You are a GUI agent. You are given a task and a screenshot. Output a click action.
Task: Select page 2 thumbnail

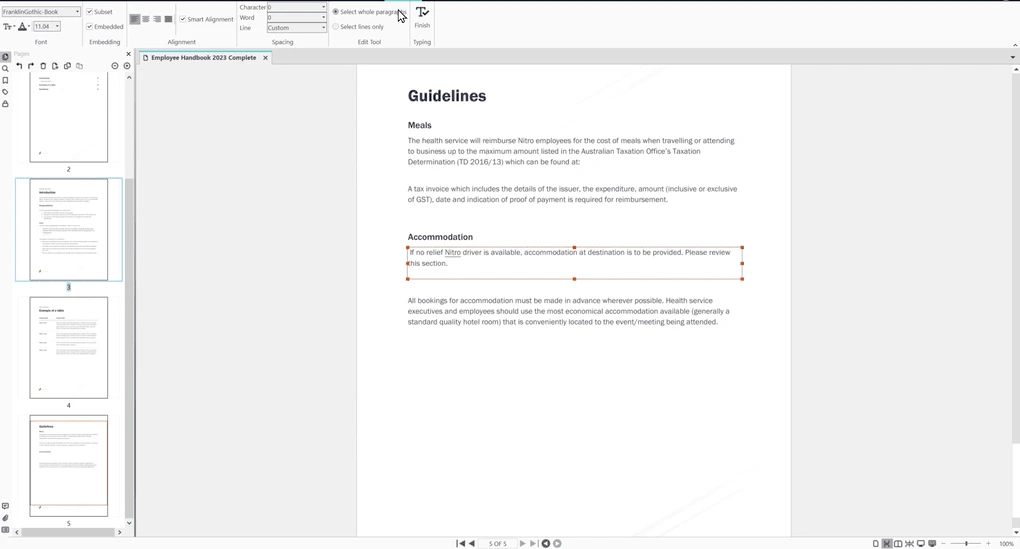pos(68,117)
